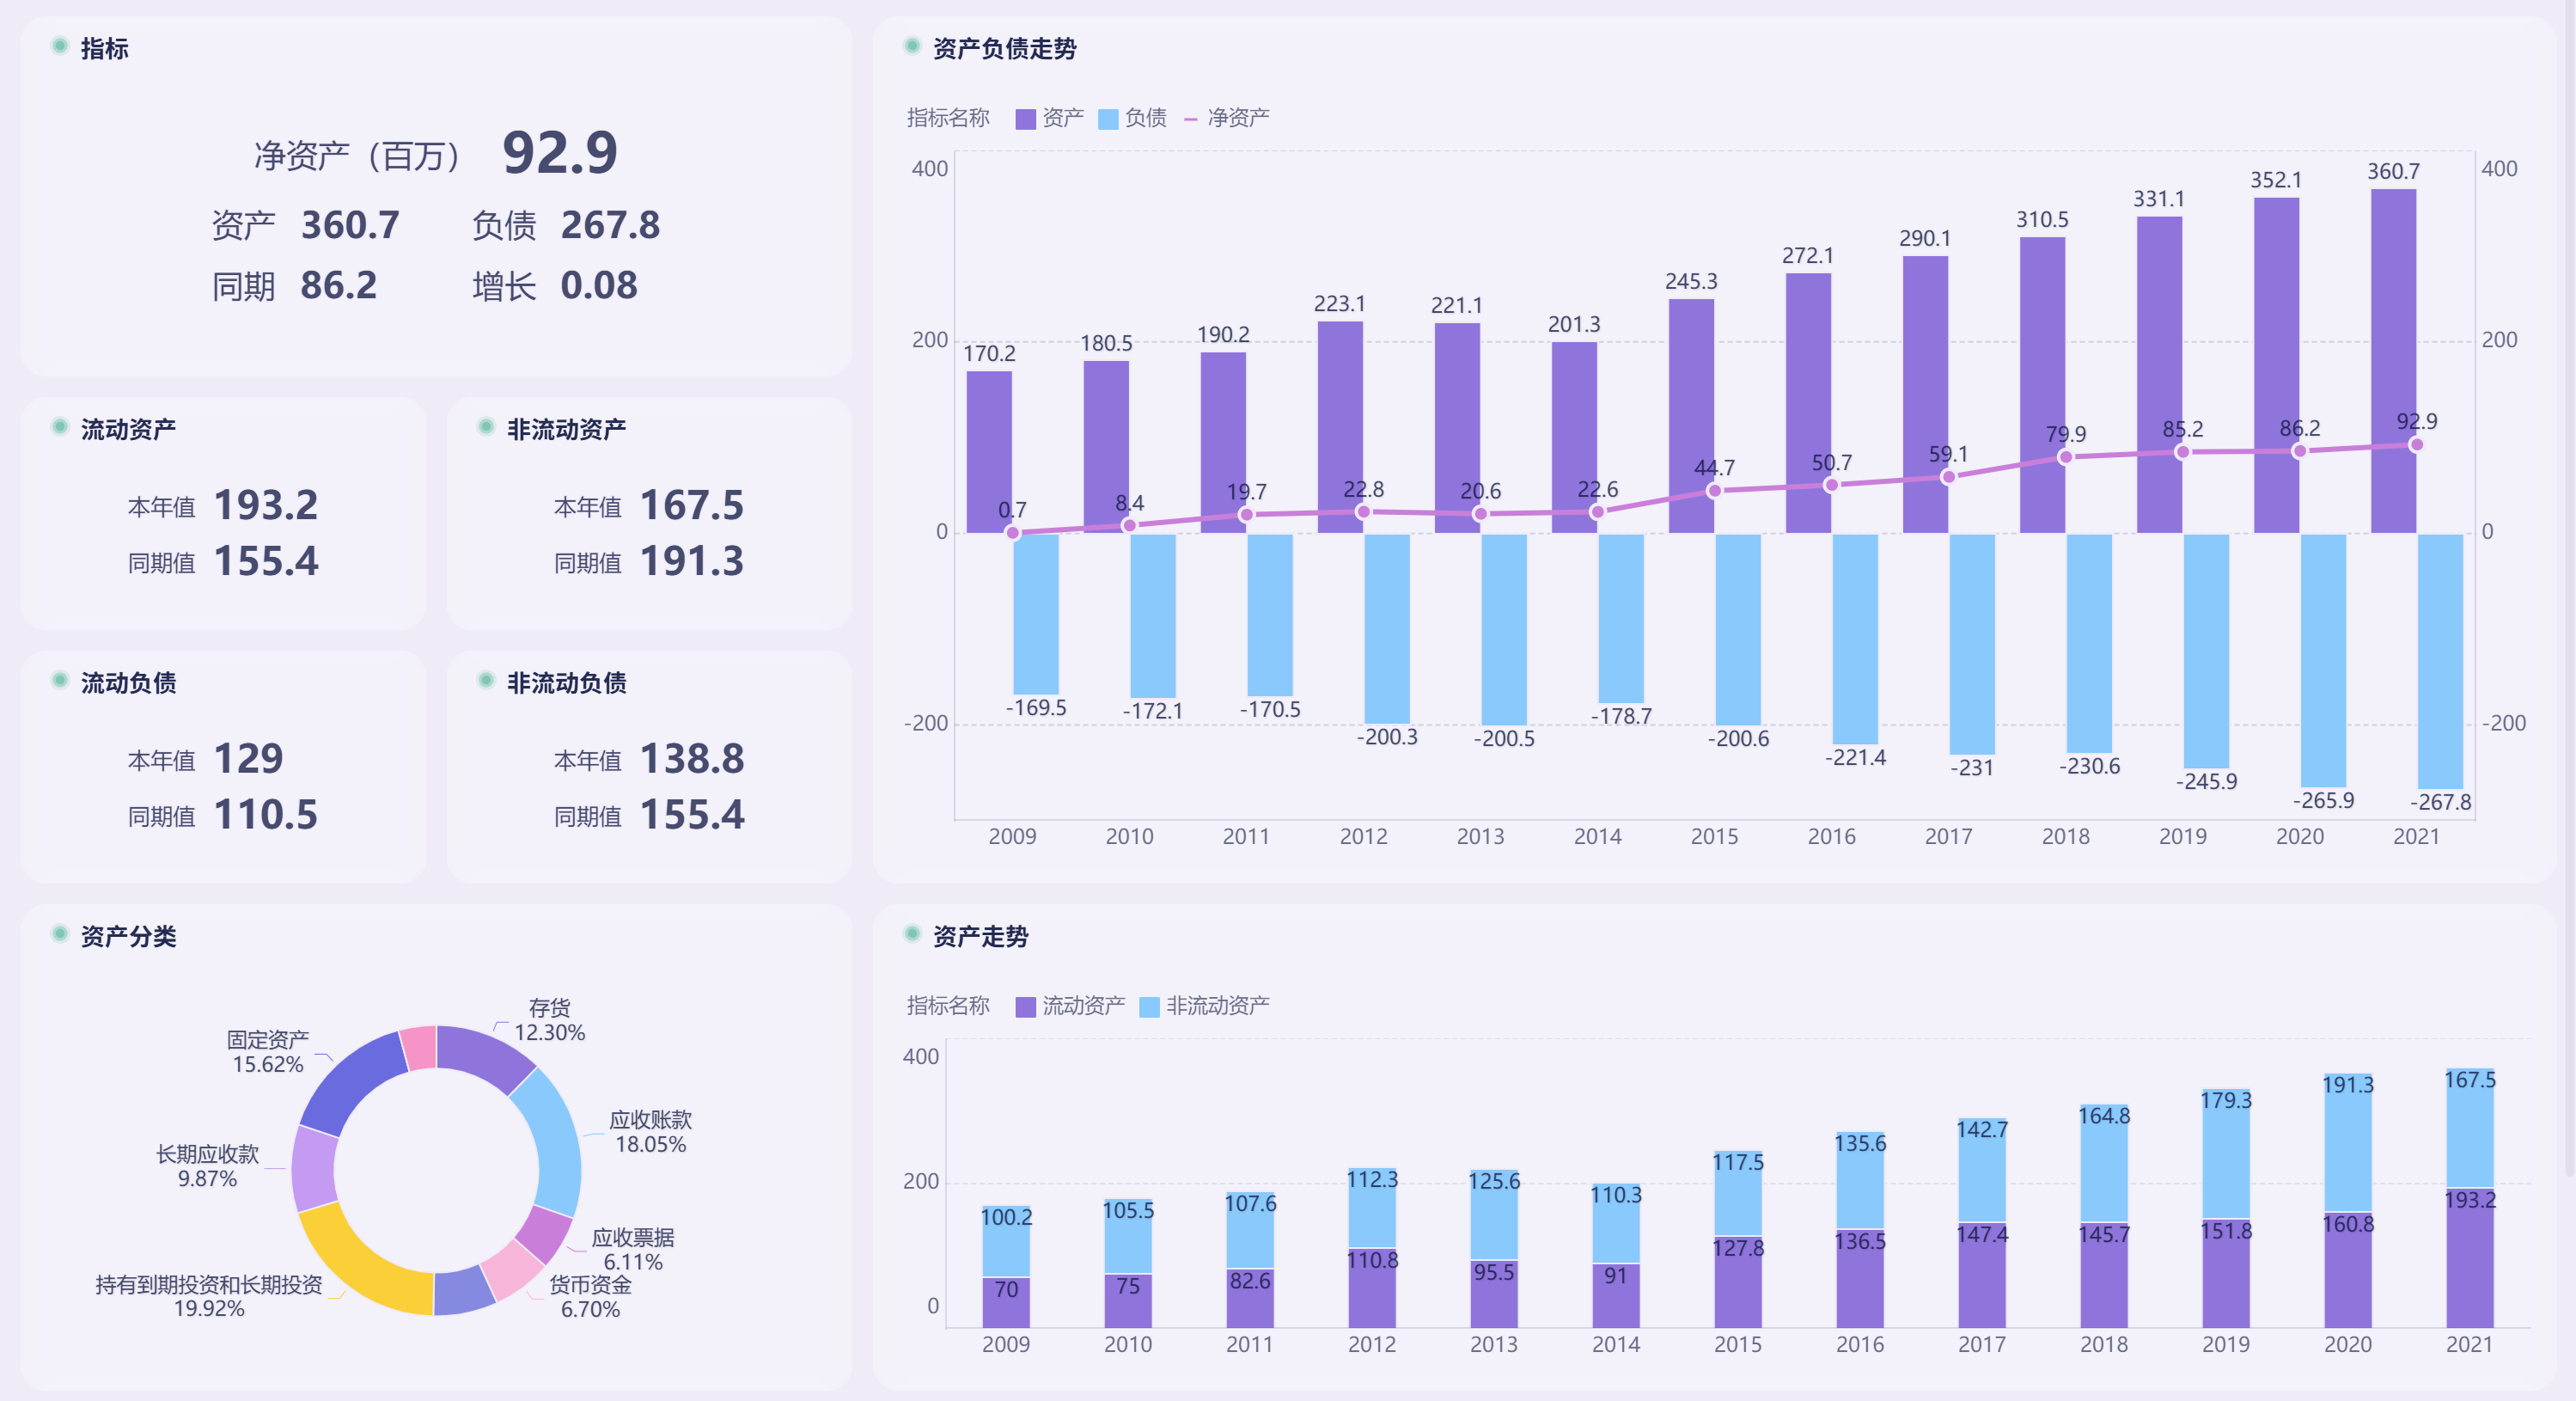This screenshot has height=1401, width=2576.
Task: Click the green dot beside 指标 title
Action: (60, 46)
